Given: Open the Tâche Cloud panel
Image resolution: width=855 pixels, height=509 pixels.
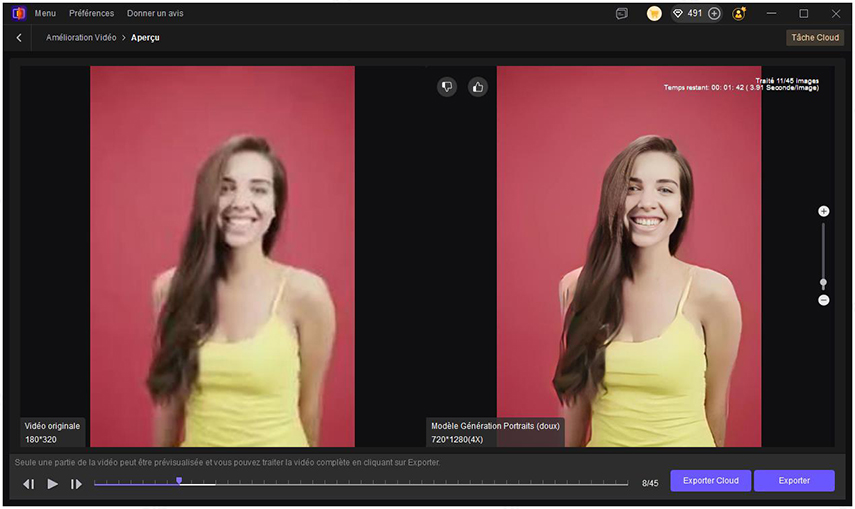Looking at the screenshot, I should 815,38.
